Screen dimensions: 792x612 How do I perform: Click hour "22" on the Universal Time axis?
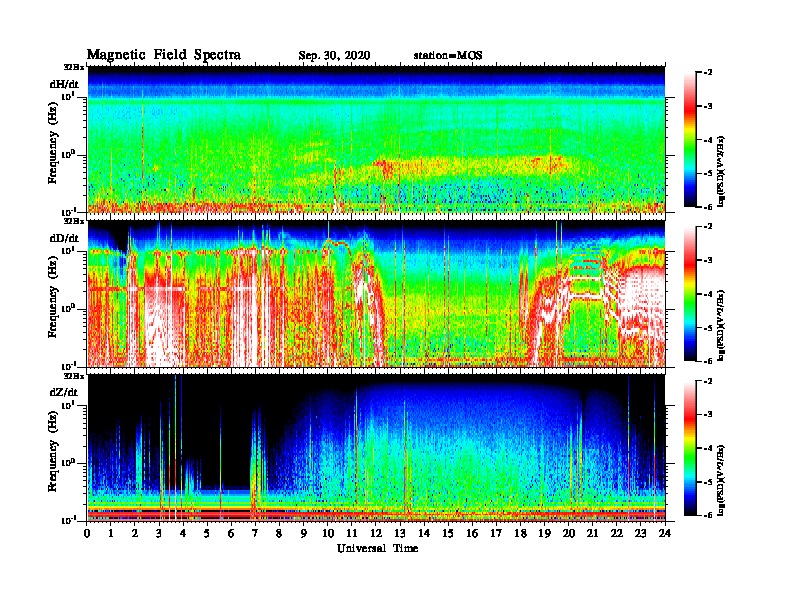(617, 533)
